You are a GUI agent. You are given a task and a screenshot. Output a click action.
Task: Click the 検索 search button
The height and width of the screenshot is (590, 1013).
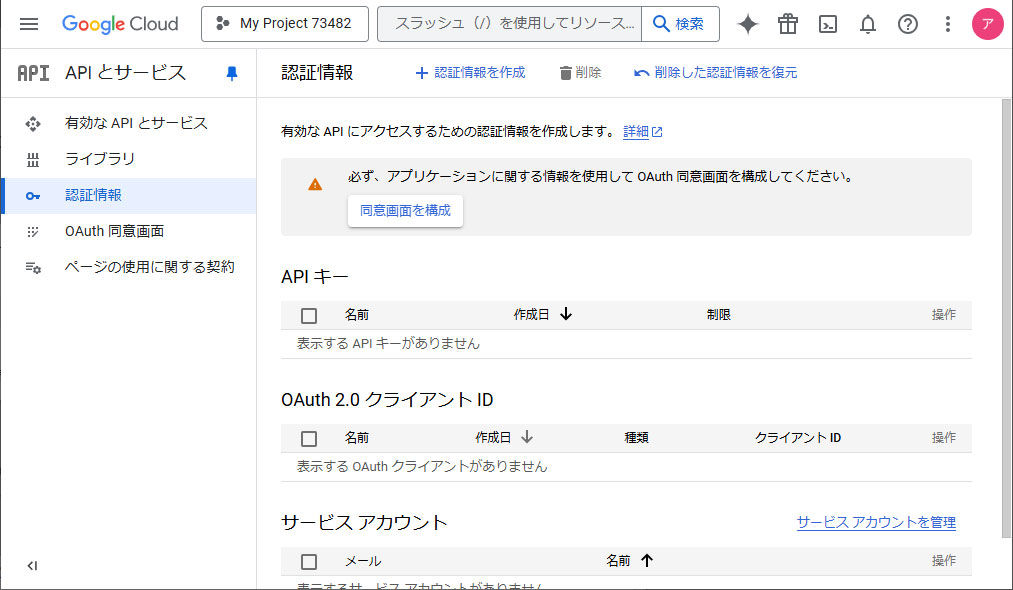(680, 24)
